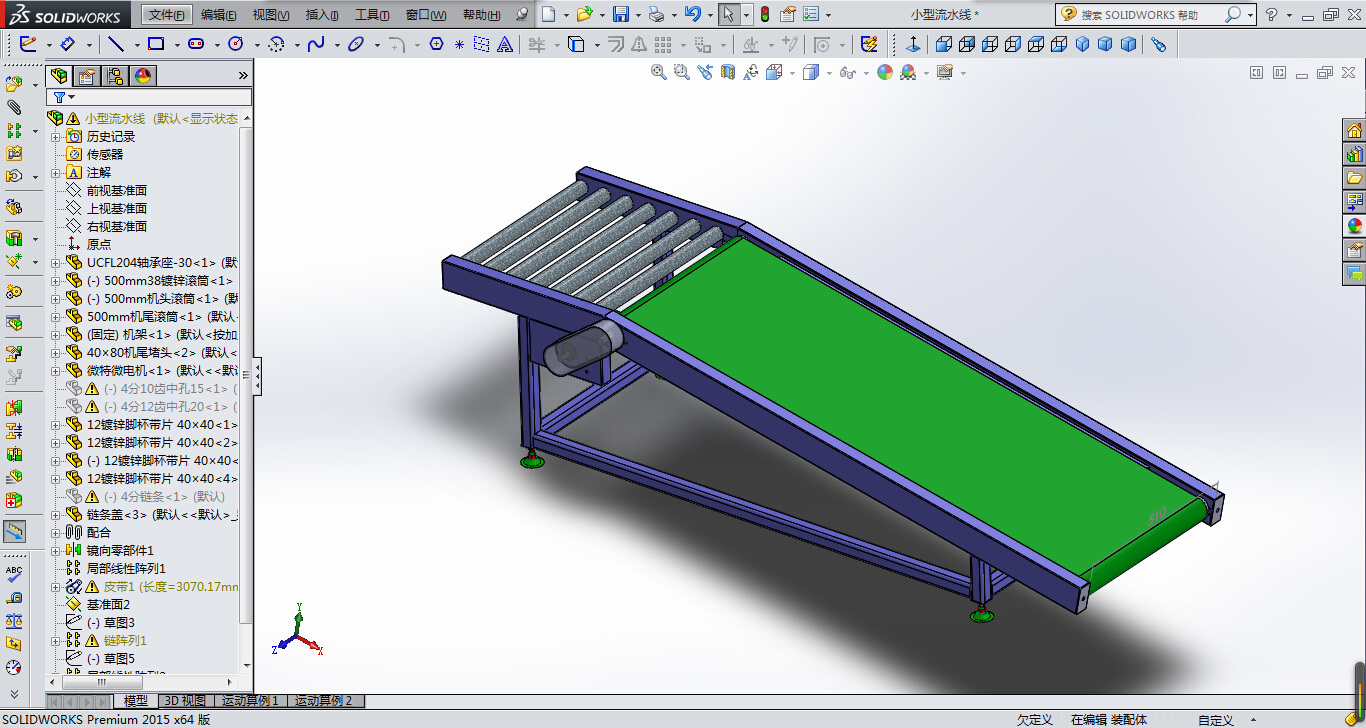Image resolution: width=1366 pixels, height=728 pixels.
Task: Expand the 镜向零部件1 node
Action: (56, 551)
